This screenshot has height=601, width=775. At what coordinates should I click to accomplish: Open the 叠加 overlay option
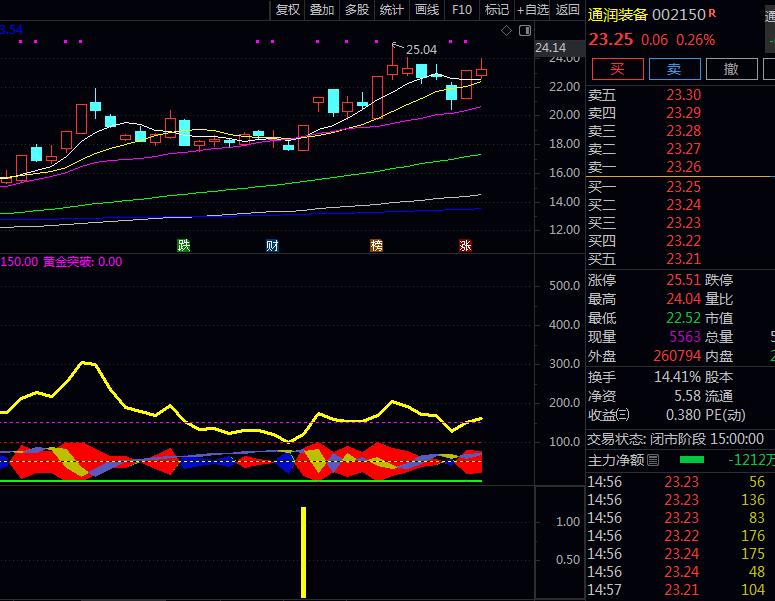coord(322,10)
